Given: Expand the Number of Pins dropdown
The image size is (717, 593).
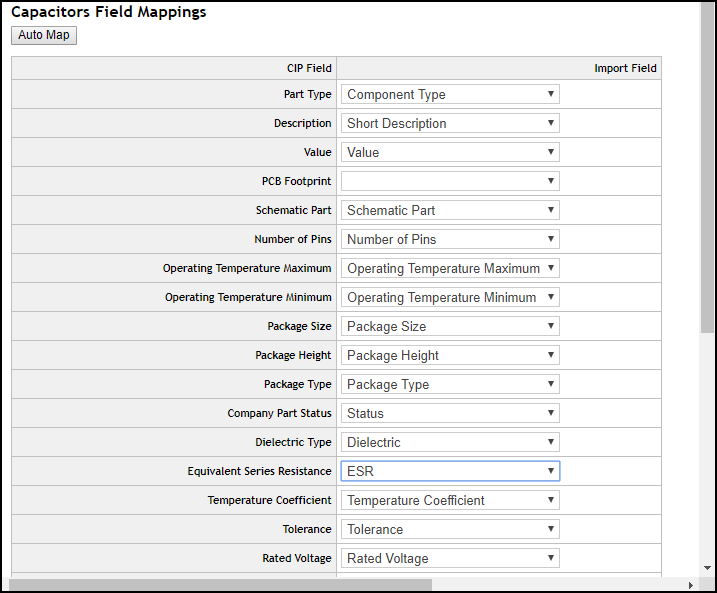Looking at the screenshot, I should (450, 239).
